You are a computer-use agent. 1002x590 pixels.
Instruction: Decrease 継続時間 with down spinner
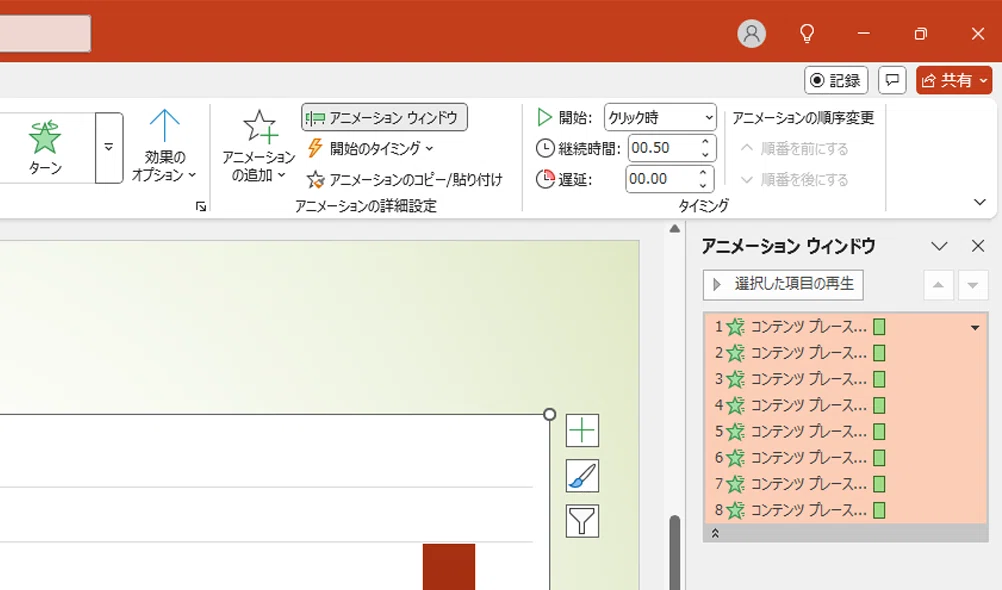[x=705, y=155]
